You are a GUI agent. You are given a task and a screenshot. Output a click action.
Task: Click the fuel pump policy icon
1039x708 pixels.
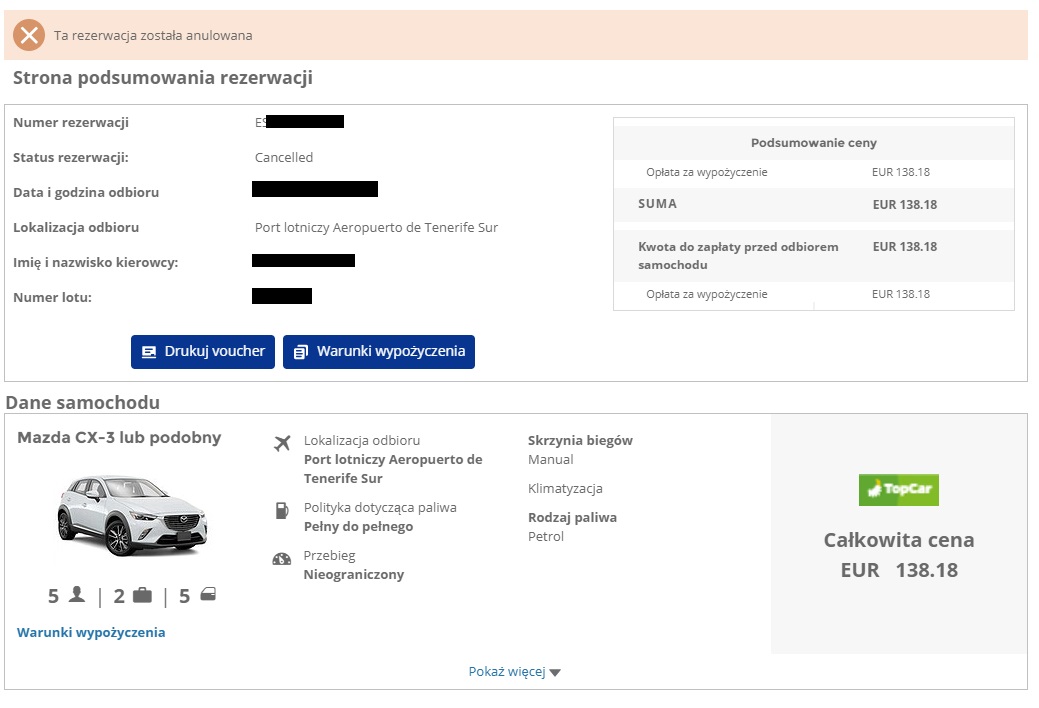tap(282, 510)
